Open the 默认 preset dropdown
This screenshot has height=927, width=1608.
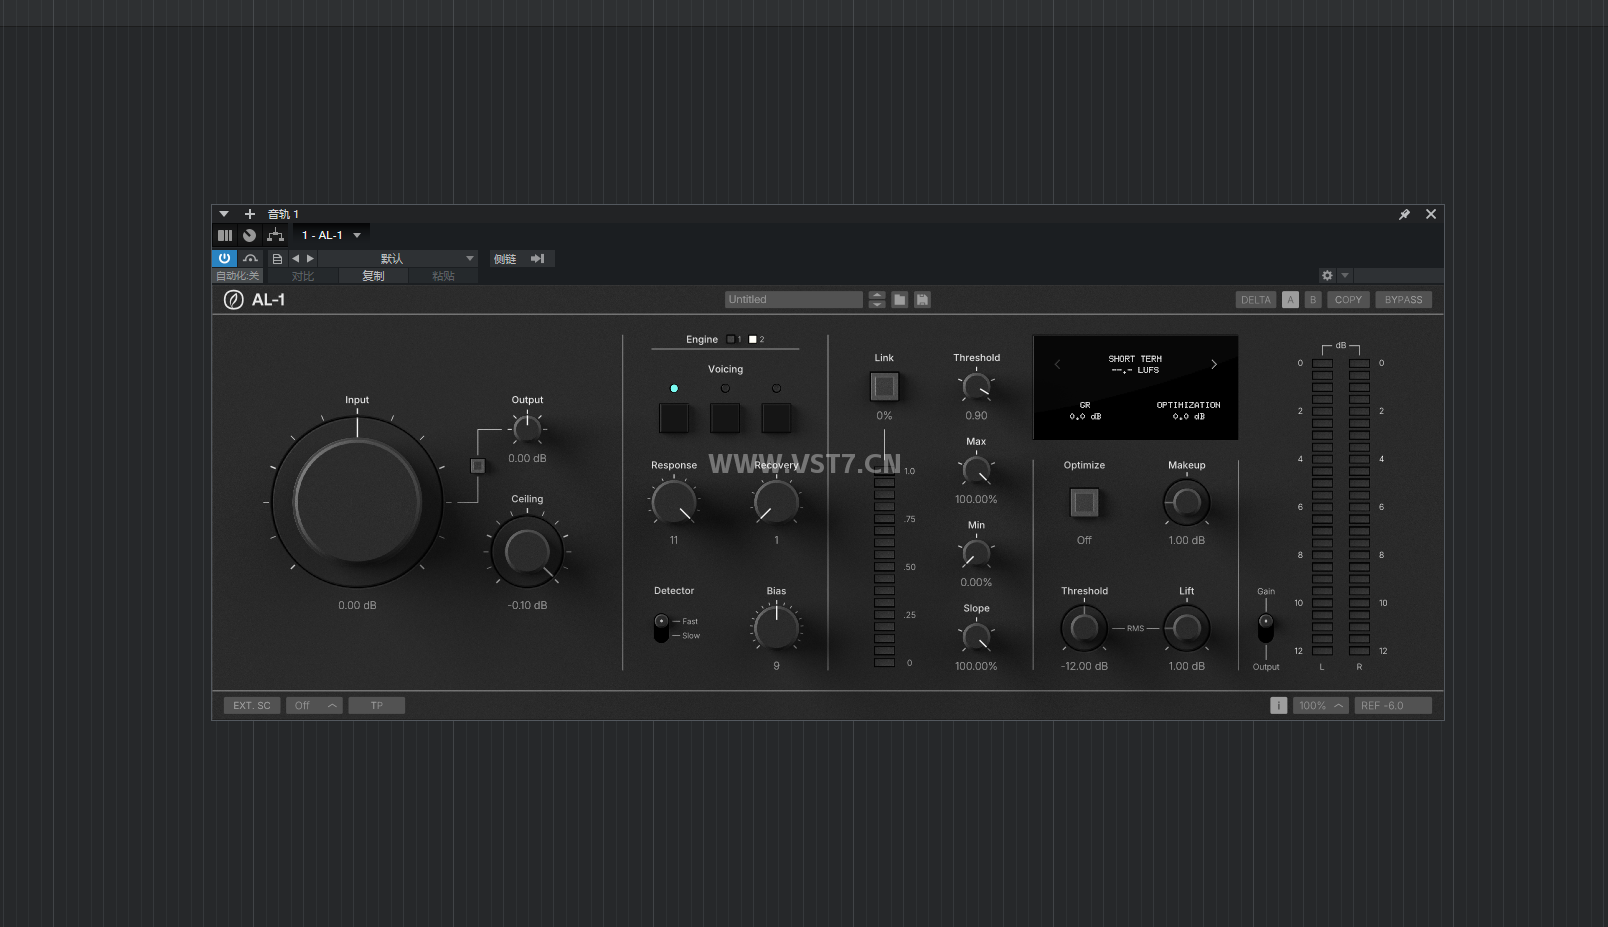pyautogui.click(x=397, y=258)
